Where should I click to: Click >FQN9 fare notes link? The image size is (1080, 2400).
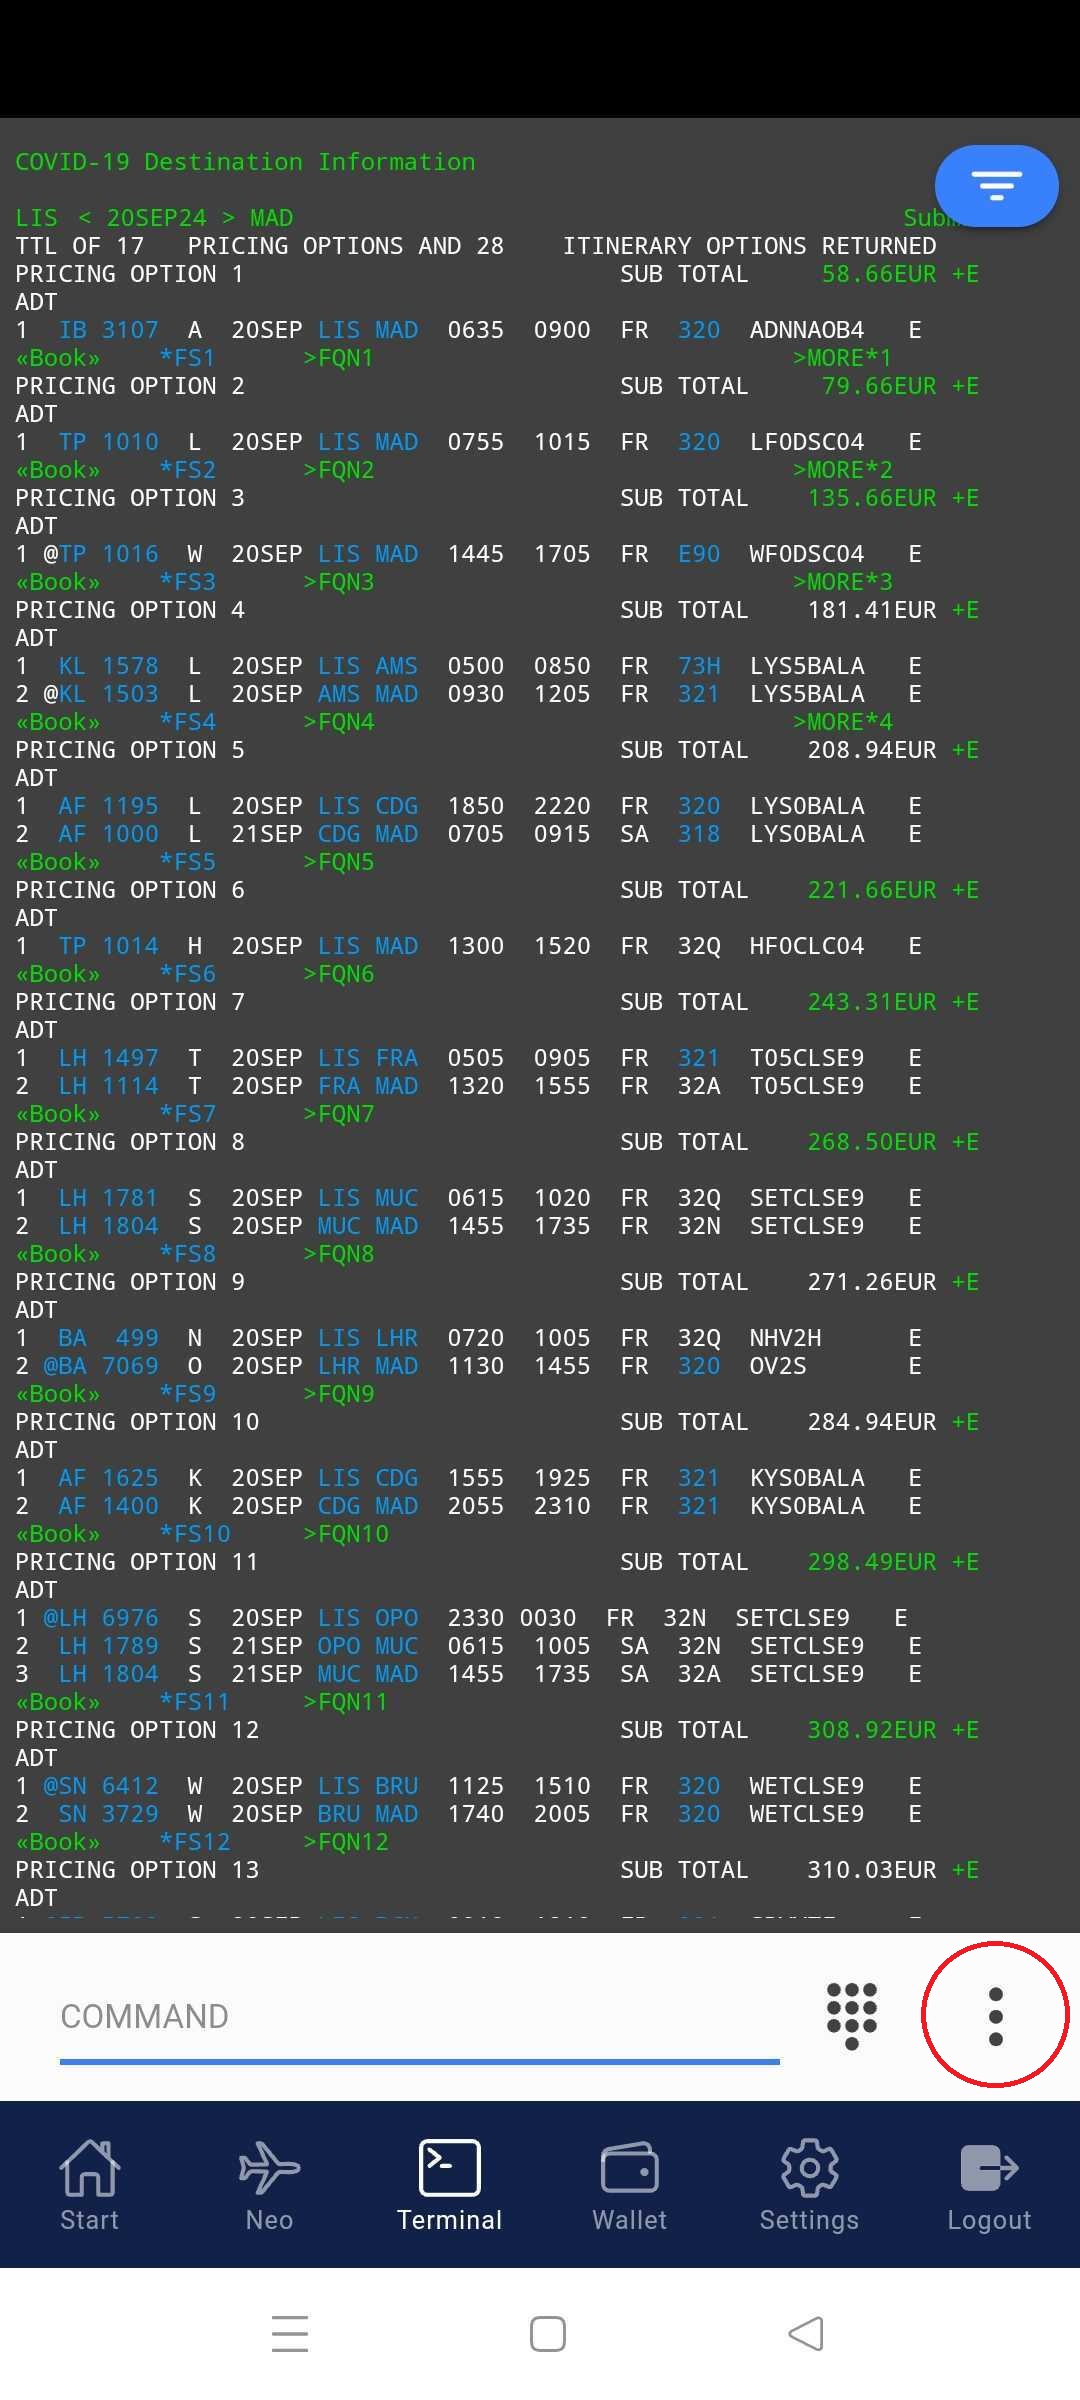point(338,1394)
